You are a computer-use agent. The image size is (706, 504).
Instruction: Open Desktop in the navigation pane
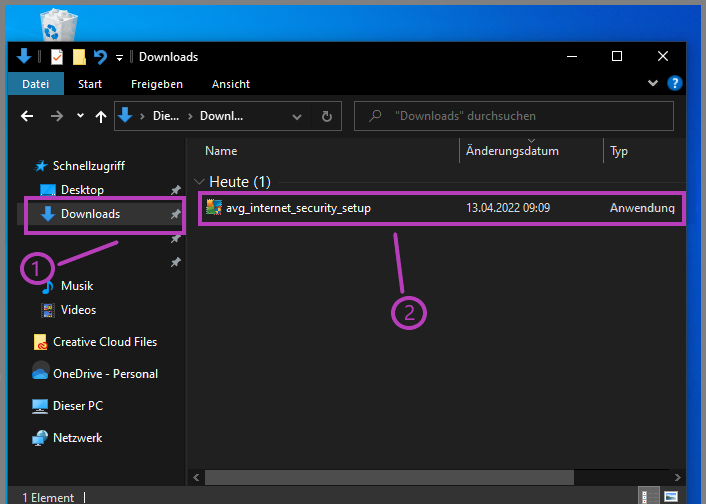click(x=82, y=190)
